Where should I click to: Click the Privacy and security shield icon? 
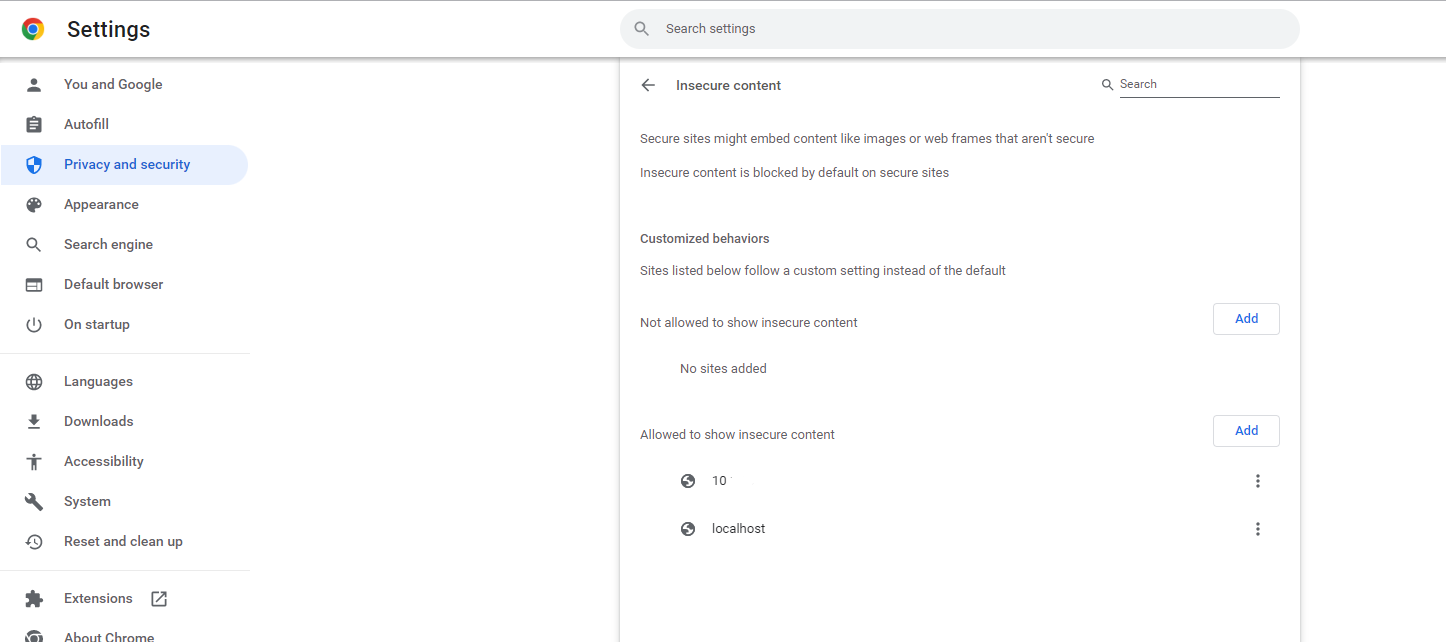[x=34, y=165]
